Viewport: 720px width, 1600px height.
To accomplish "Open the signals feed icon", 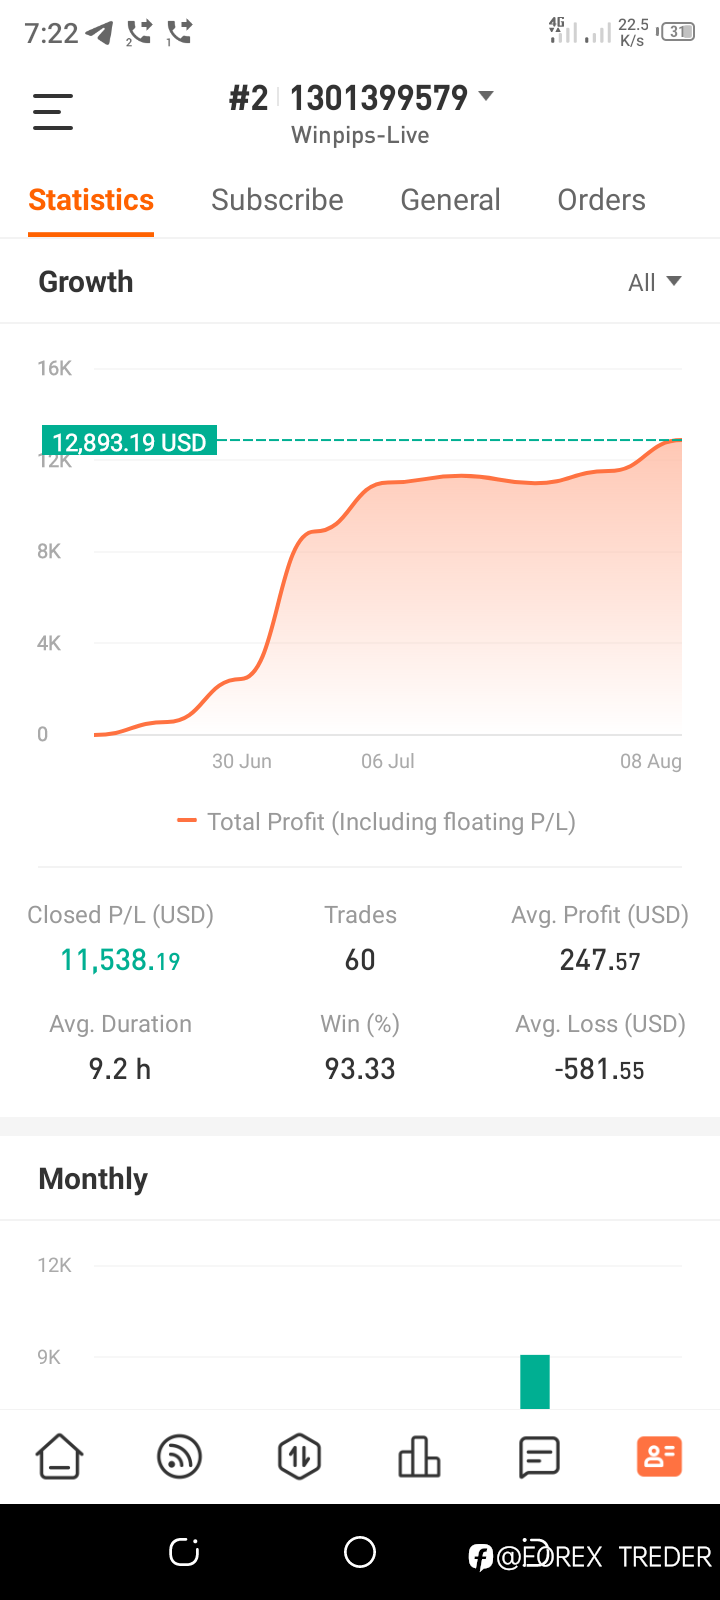I will tap(180, 1456).
